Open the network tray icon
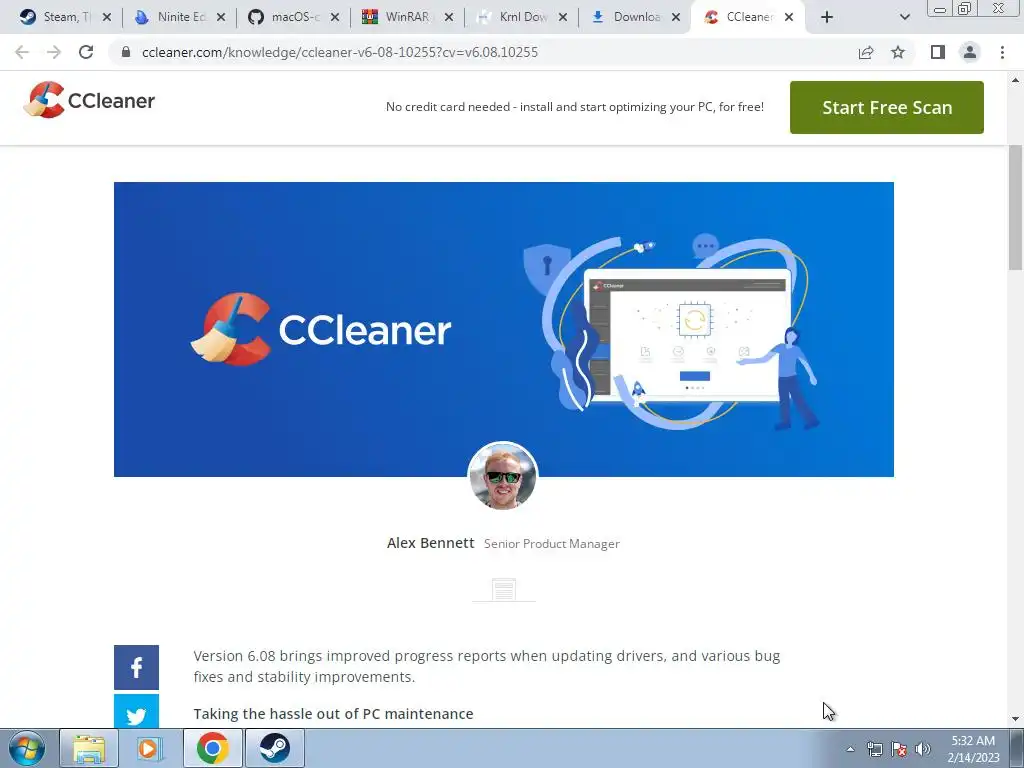1024x768 pixels. click(x=874, y=749)
